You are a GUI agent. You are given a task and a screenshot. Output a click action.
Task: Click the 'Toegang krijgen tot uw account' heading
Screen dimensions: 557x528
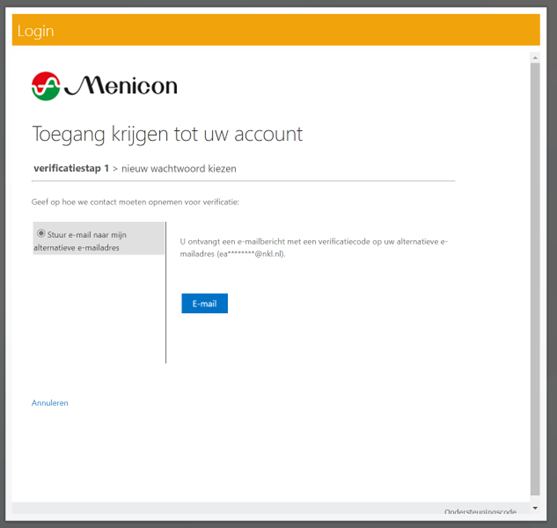(x=167, y=135)
